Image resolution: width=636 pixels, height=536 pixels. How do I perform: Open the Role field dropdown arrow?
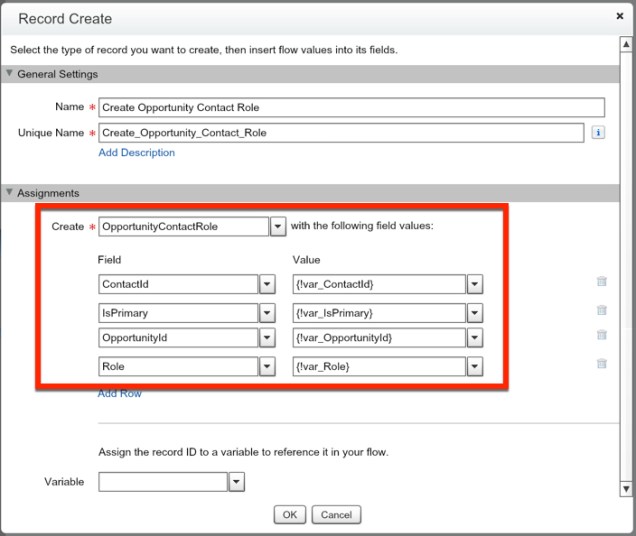[267, 366]
